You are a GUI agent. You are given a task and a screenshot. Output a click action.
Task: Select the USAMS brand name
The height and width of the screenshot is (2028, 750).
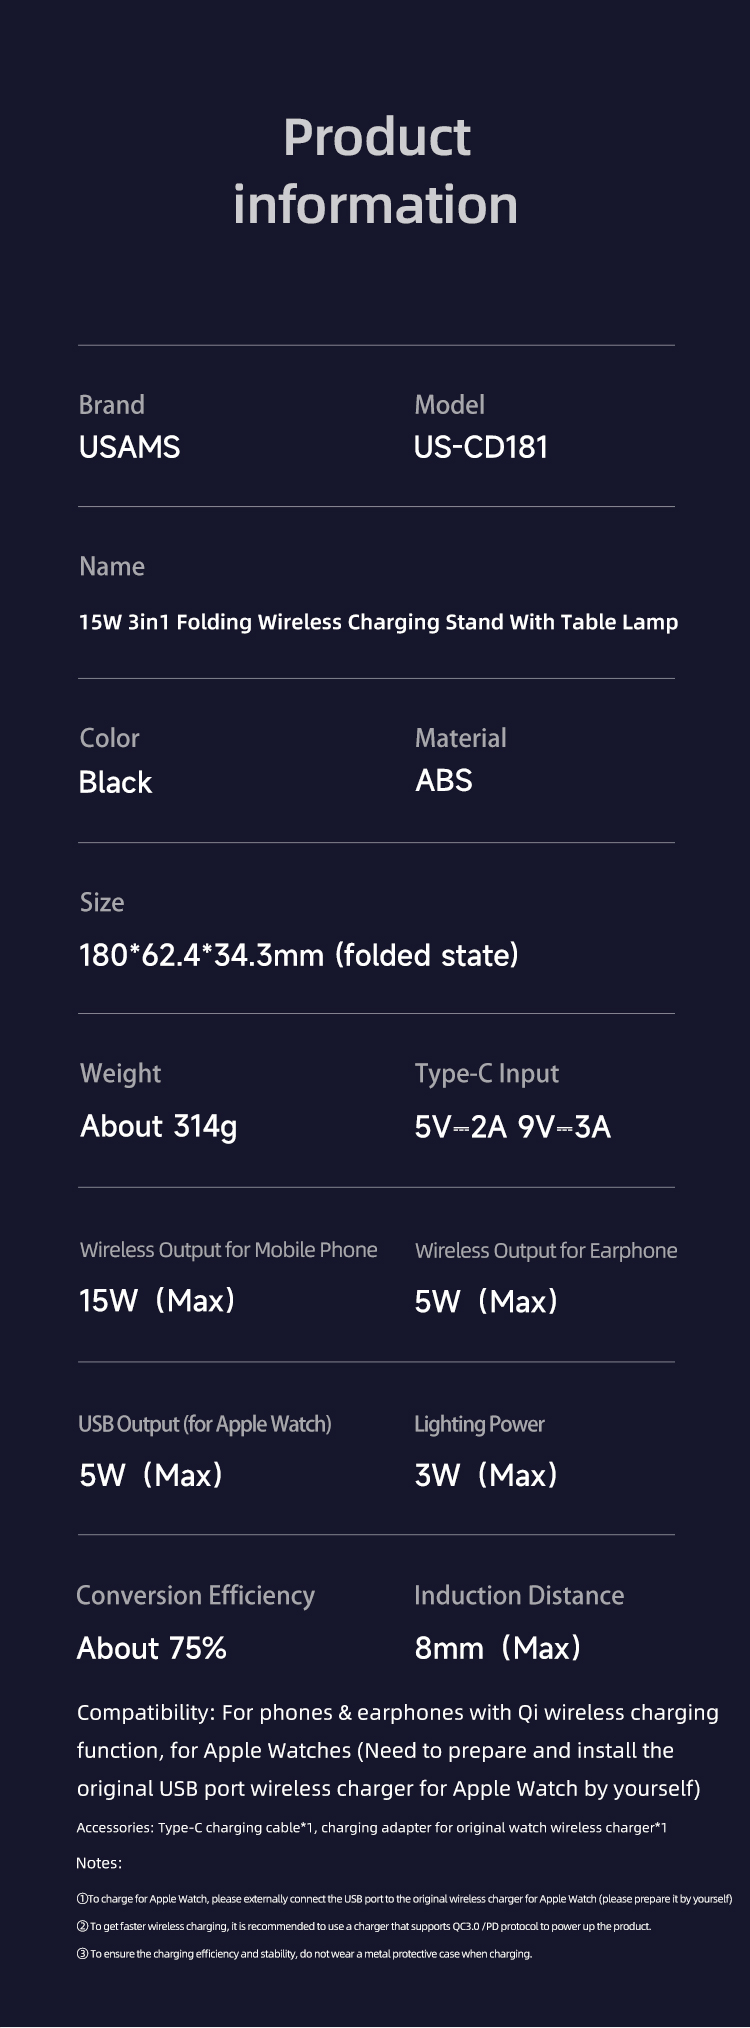pyautogui.click(x=129, y=446)
